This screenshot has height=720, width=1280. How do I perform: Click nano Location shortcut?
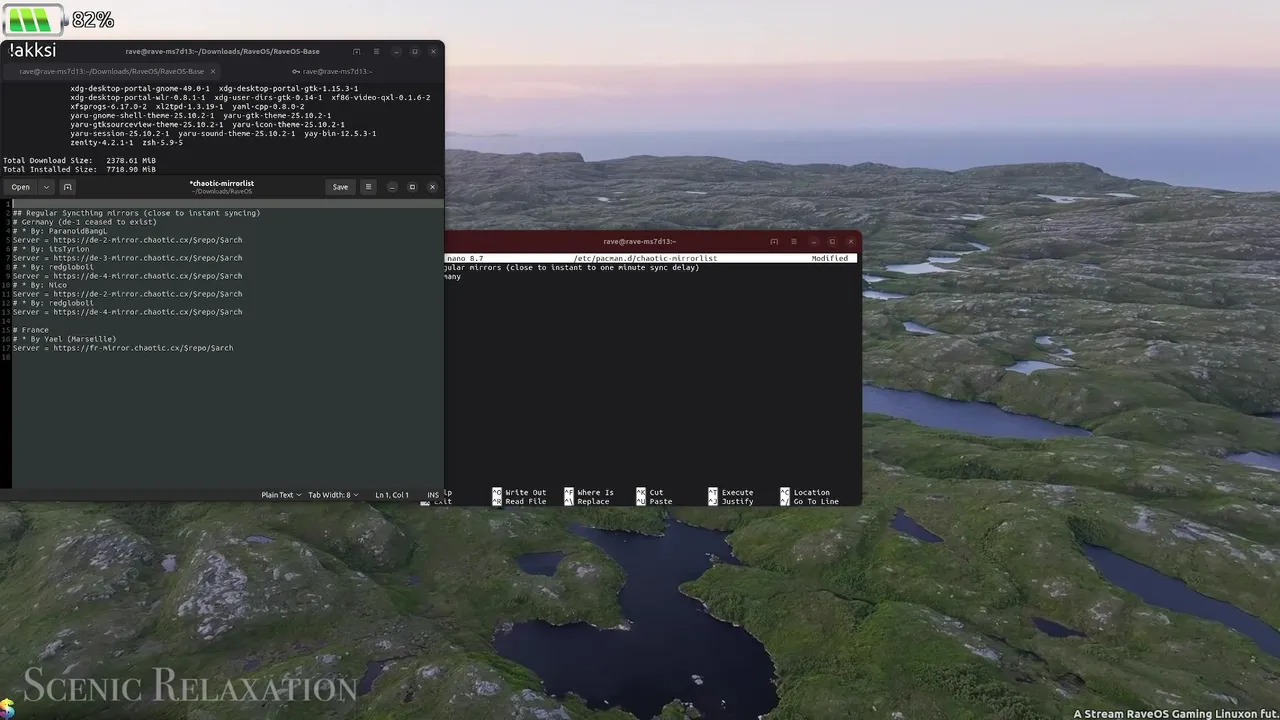click(805, 492)
